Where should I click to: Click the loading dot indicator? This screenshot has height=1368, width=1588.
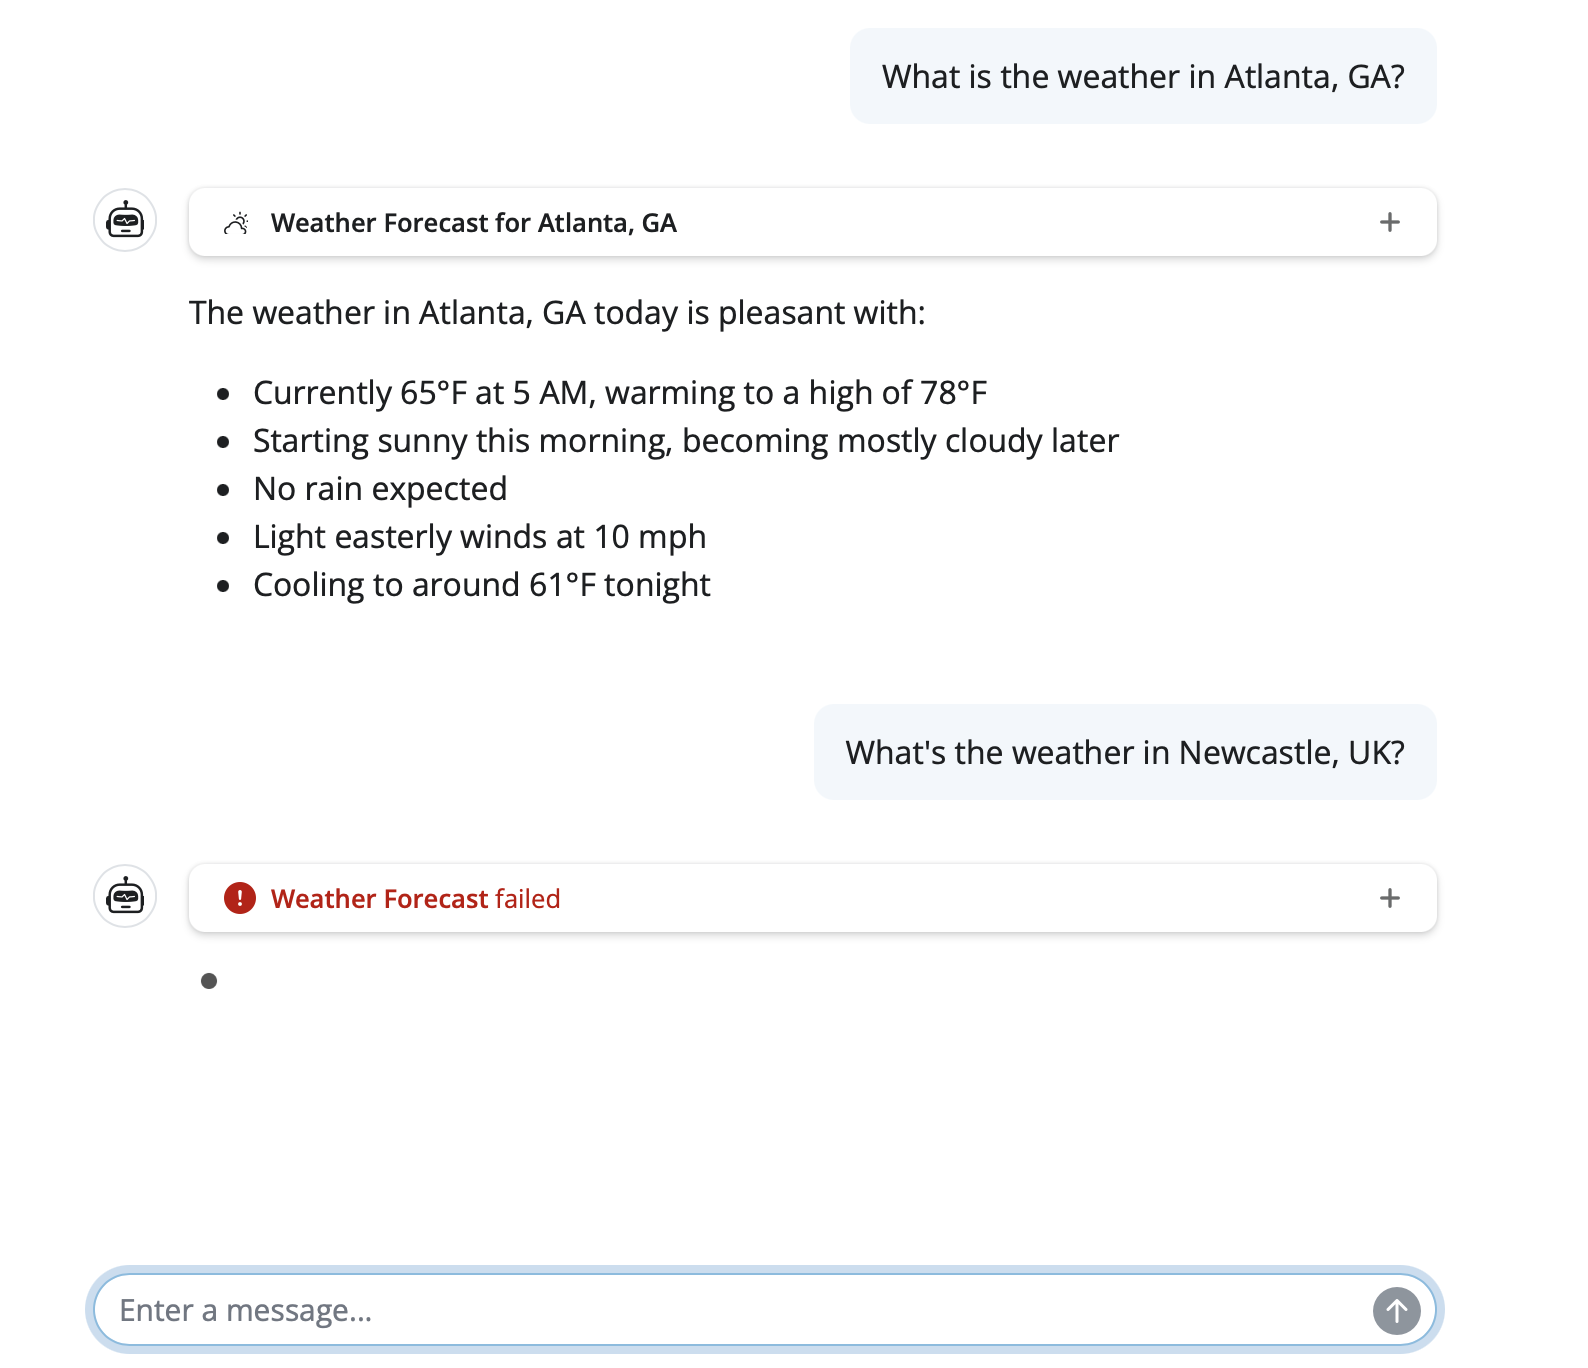[209, 981]
